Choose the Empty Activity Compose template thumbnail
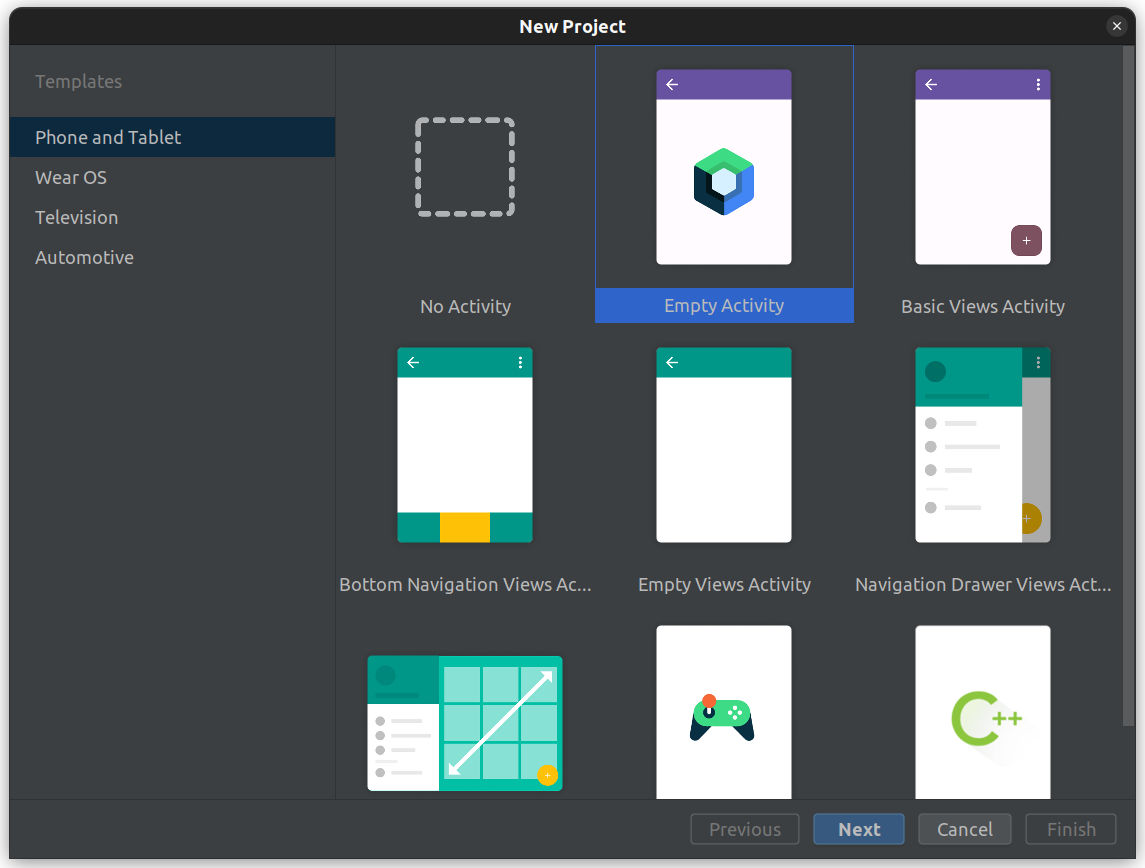Viewport: 1145px width, 868px height. point(724,167)
